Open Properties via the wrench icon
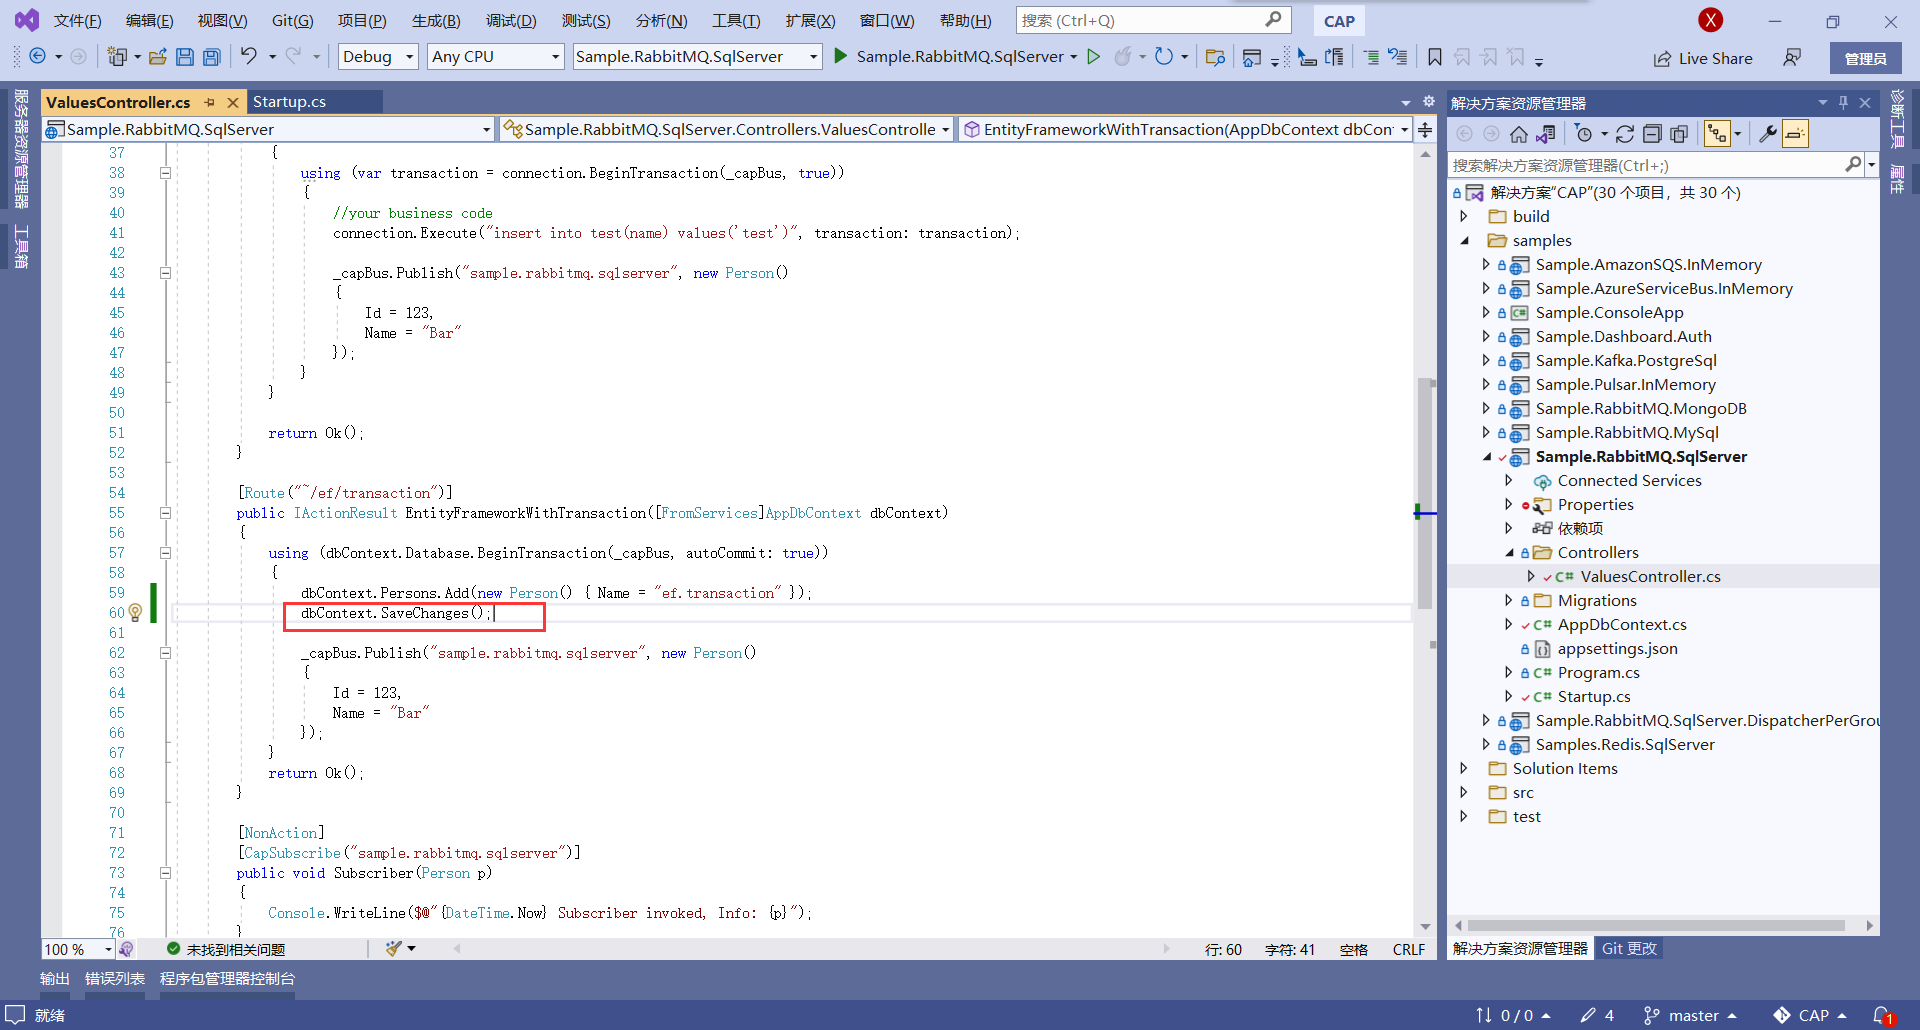 [1768, 134]
